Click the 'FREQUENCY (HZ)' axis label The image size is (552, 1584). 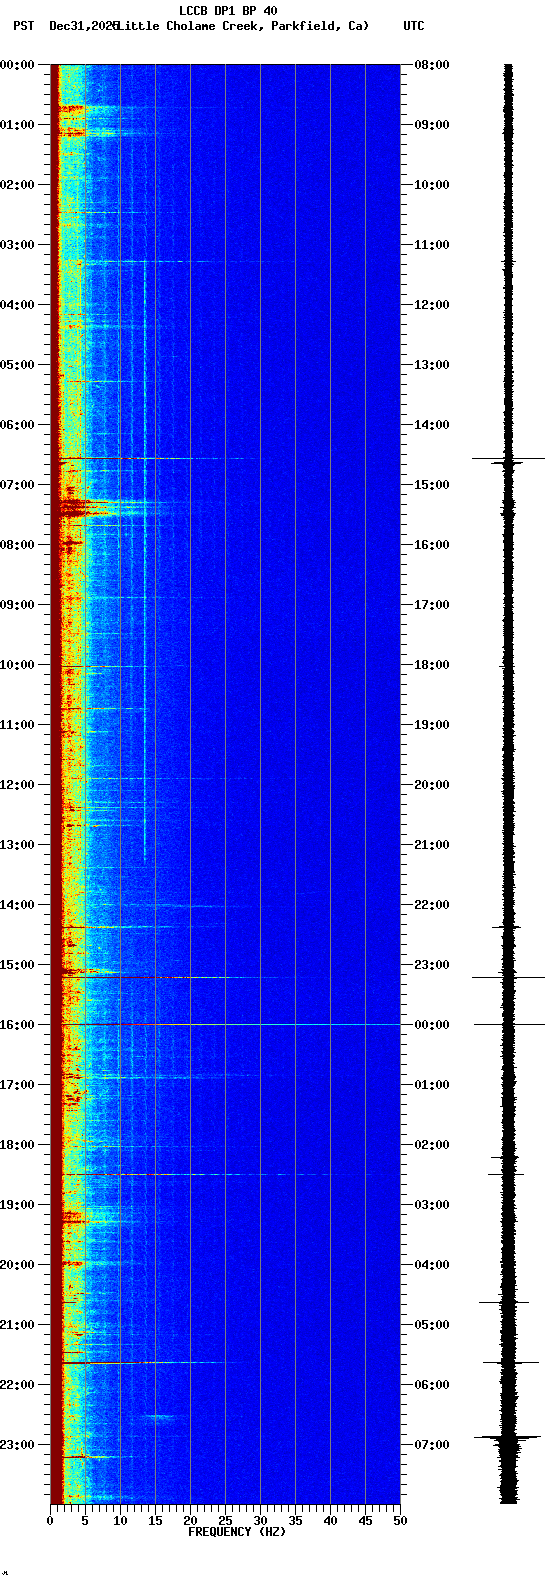click(237, 1532)
